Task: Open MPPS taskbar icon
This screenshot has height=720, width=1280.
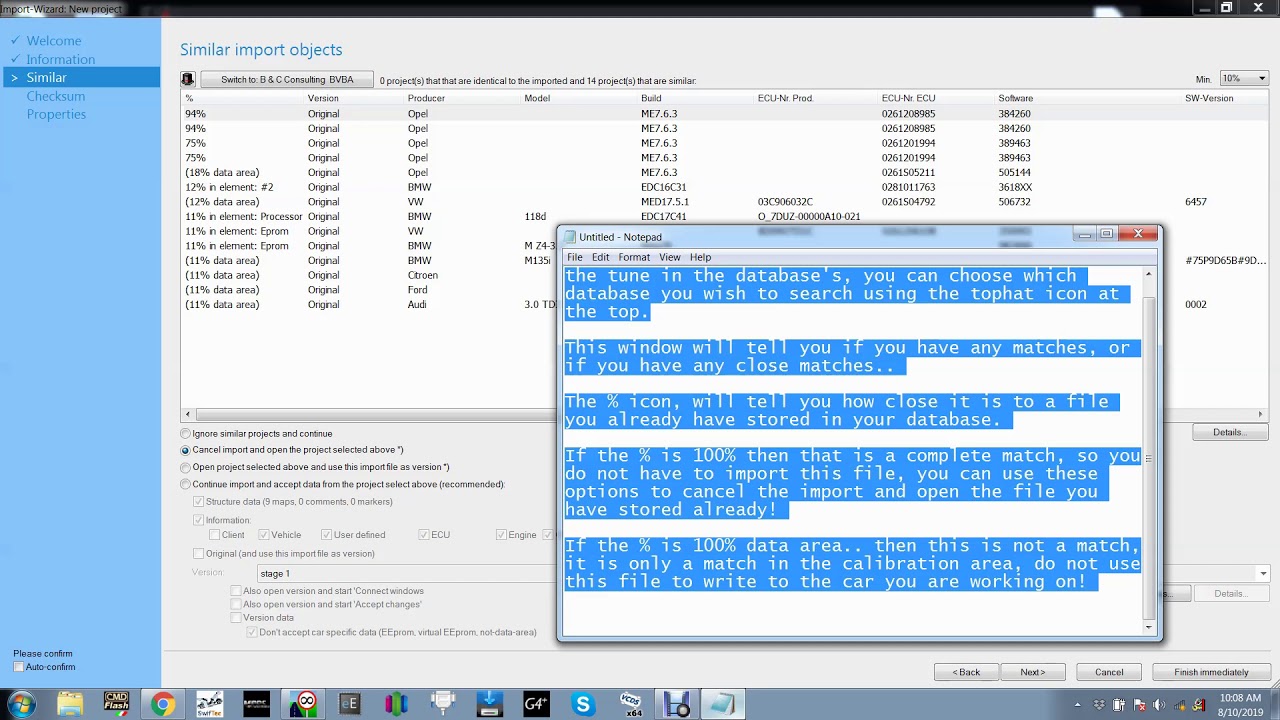Action: coord(256,704)
